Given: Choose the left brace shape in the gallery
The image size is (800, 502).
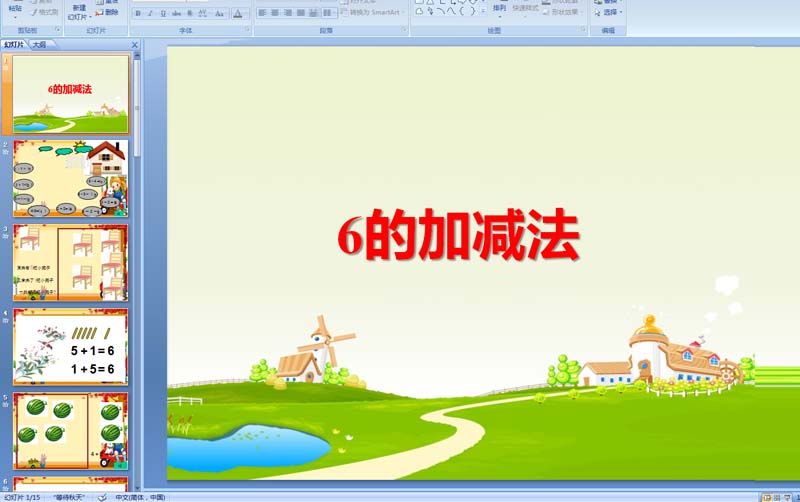Looking at the screenshot, I should click(462, 11).
